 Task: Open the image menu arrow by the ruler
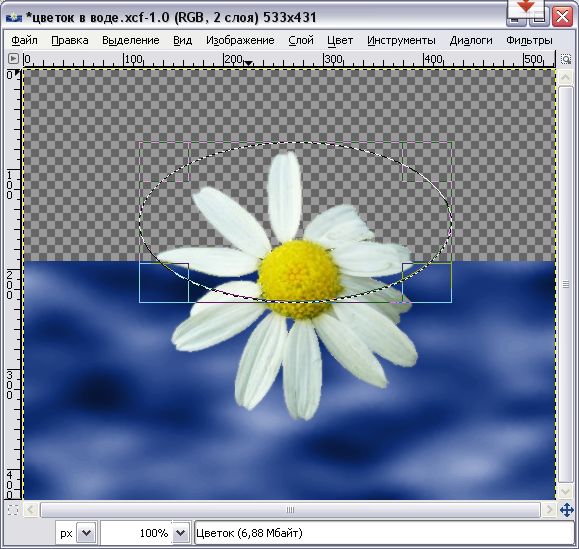13,59
